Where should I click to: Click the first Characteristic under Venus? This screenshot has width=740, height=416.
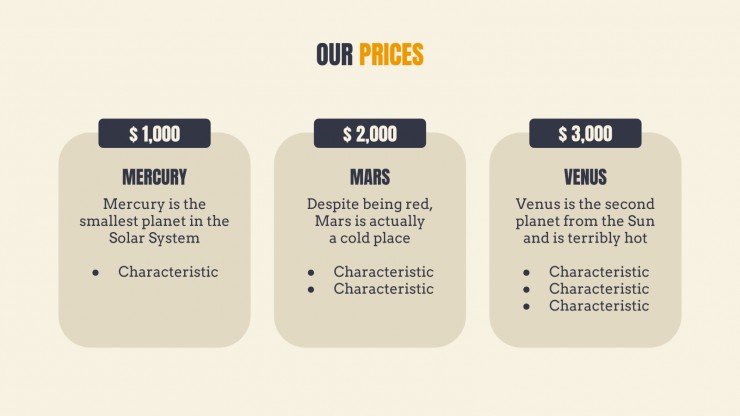click(x=599, y=272)
